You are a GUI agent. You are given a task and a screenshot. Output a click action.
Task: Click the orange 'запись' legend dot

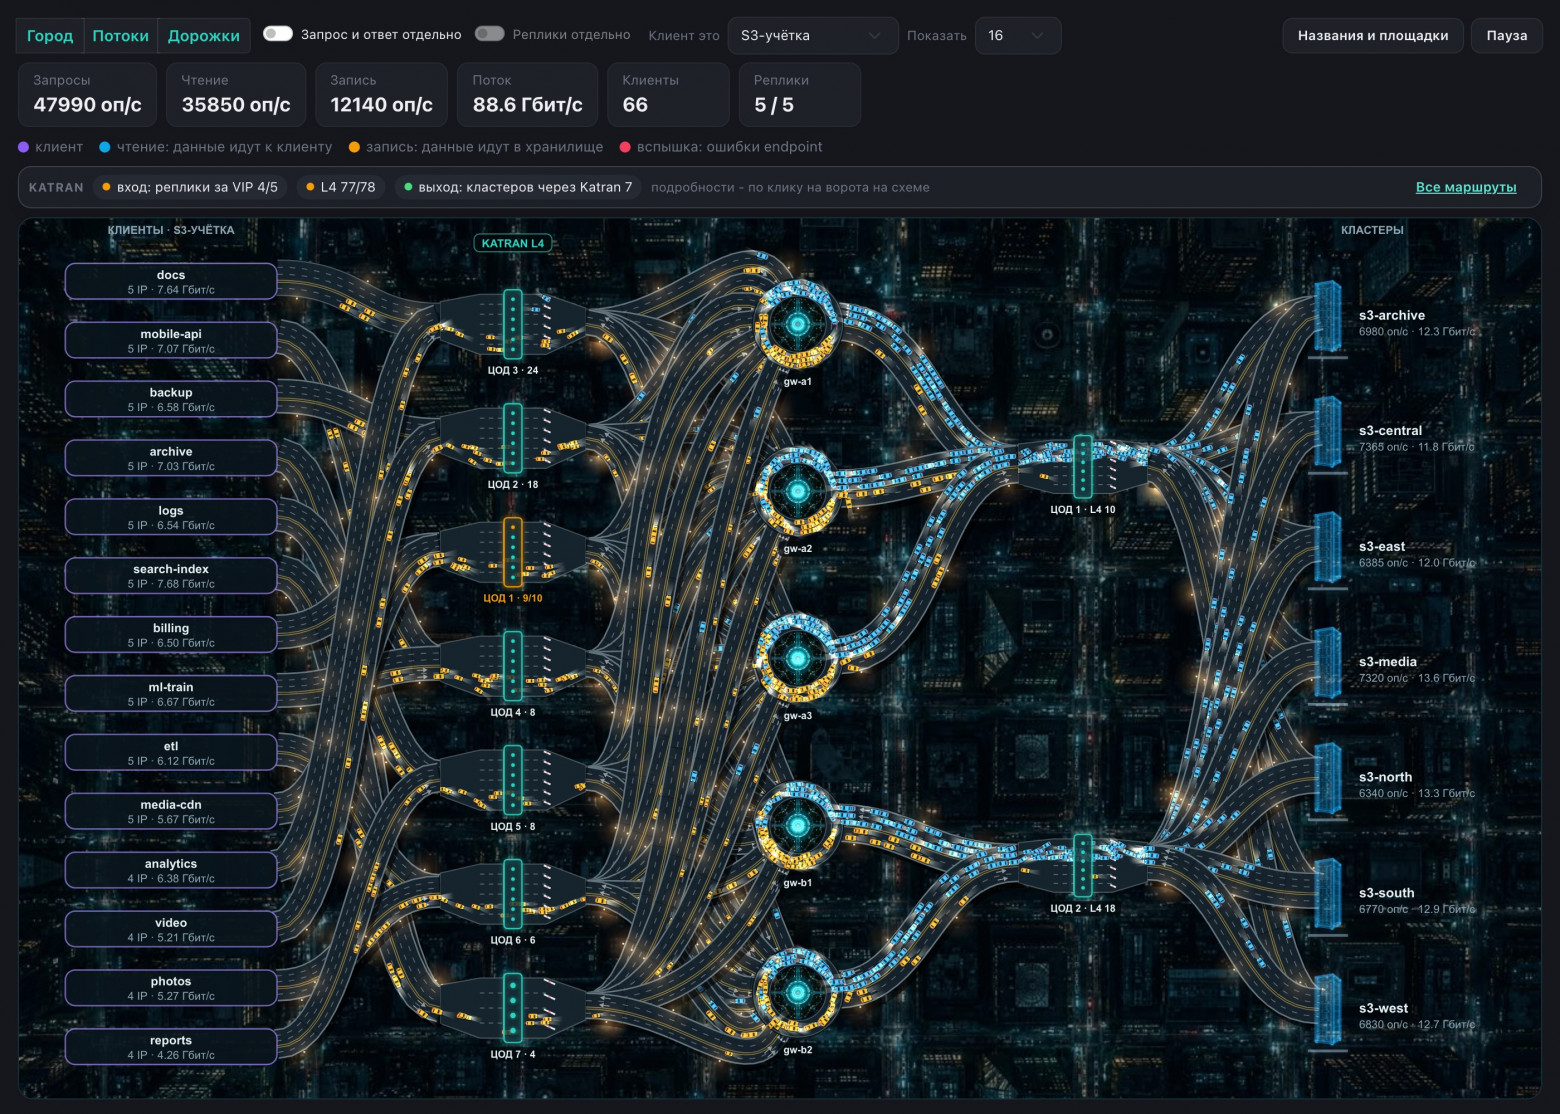coord(354,147)
